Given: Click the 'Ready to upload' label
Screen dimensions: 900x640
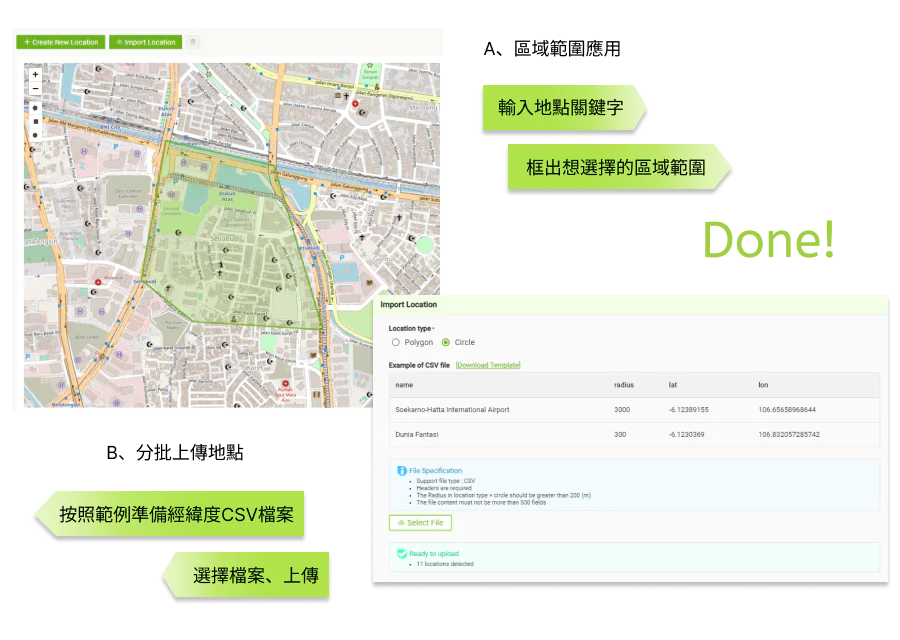Looking at the screenshot, I should 434,554.
